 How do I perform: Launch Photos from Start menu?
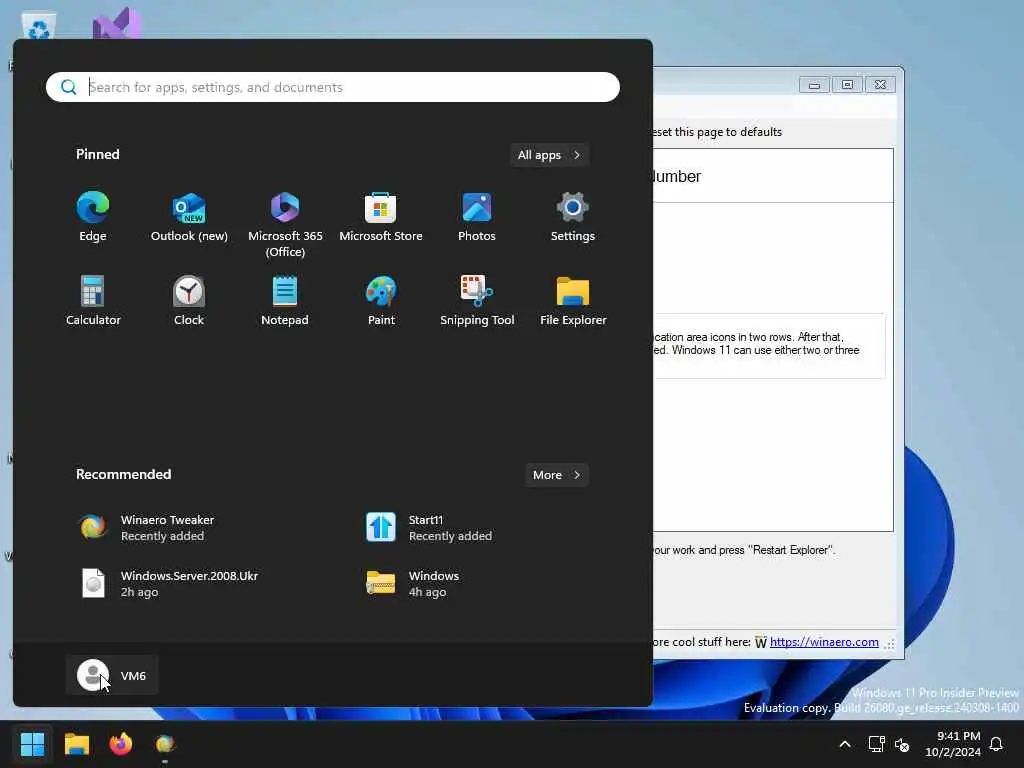click(x=477, y=217)
